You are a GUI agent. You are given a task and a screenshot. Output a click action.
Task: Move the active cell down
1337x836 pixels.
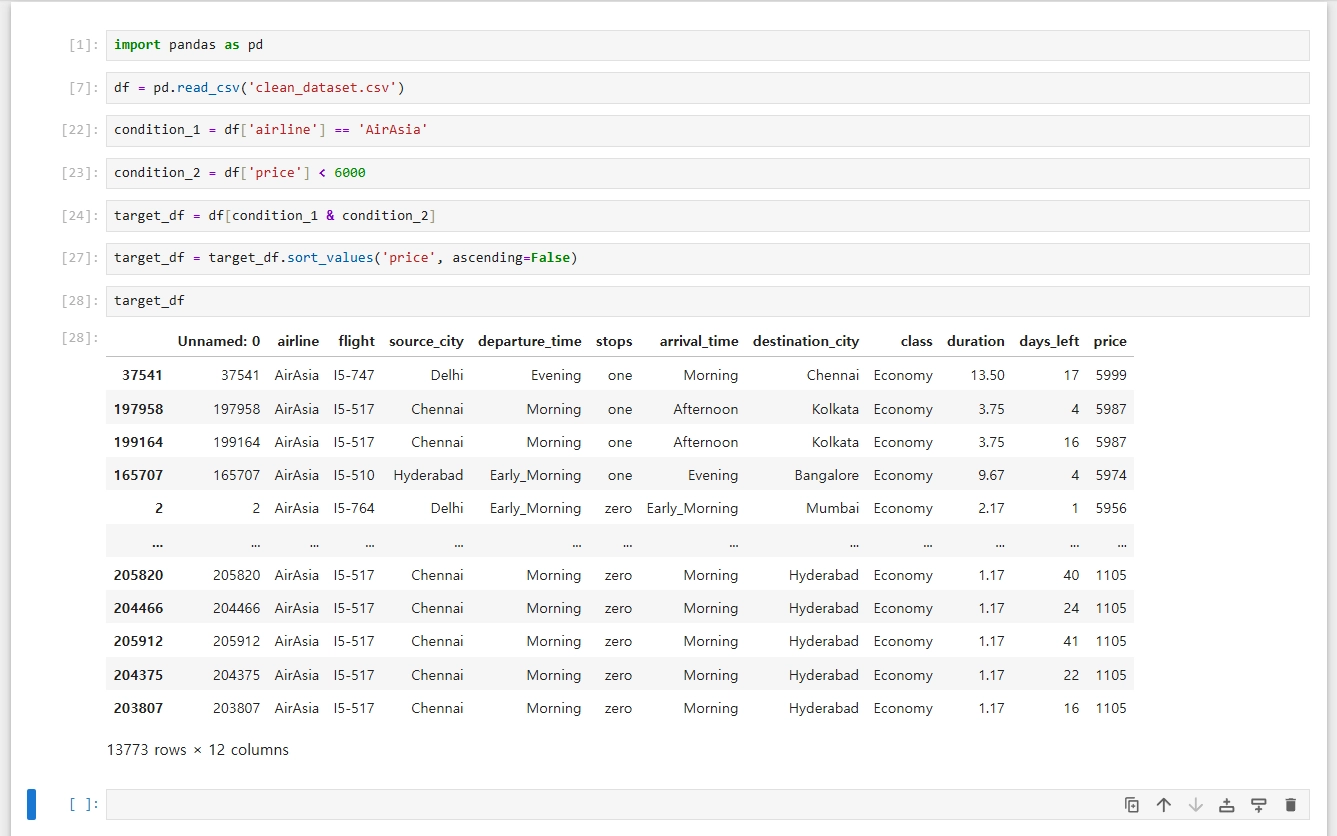(1195, 805)
